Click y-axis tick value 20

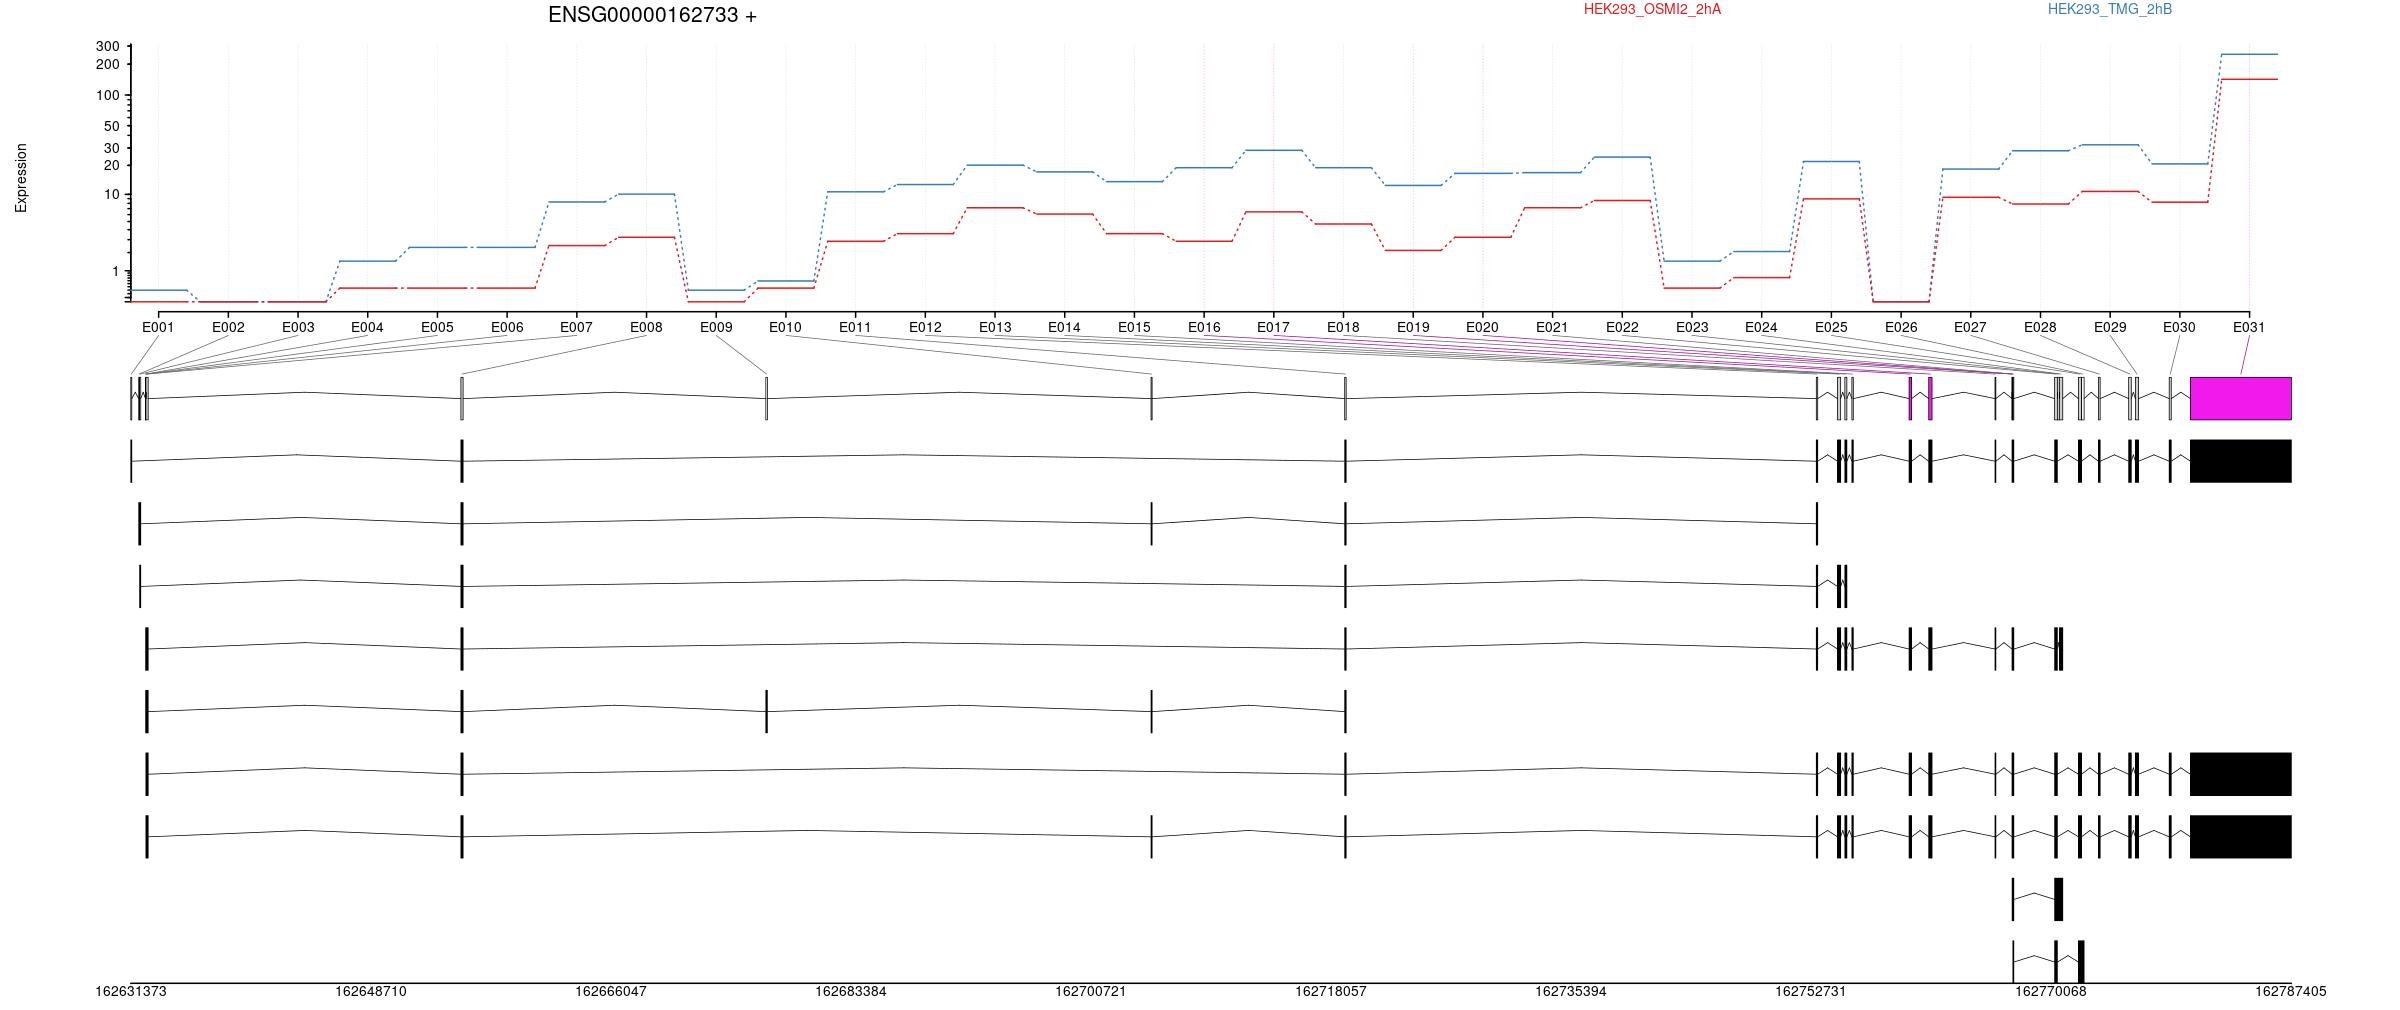point(111,165)
